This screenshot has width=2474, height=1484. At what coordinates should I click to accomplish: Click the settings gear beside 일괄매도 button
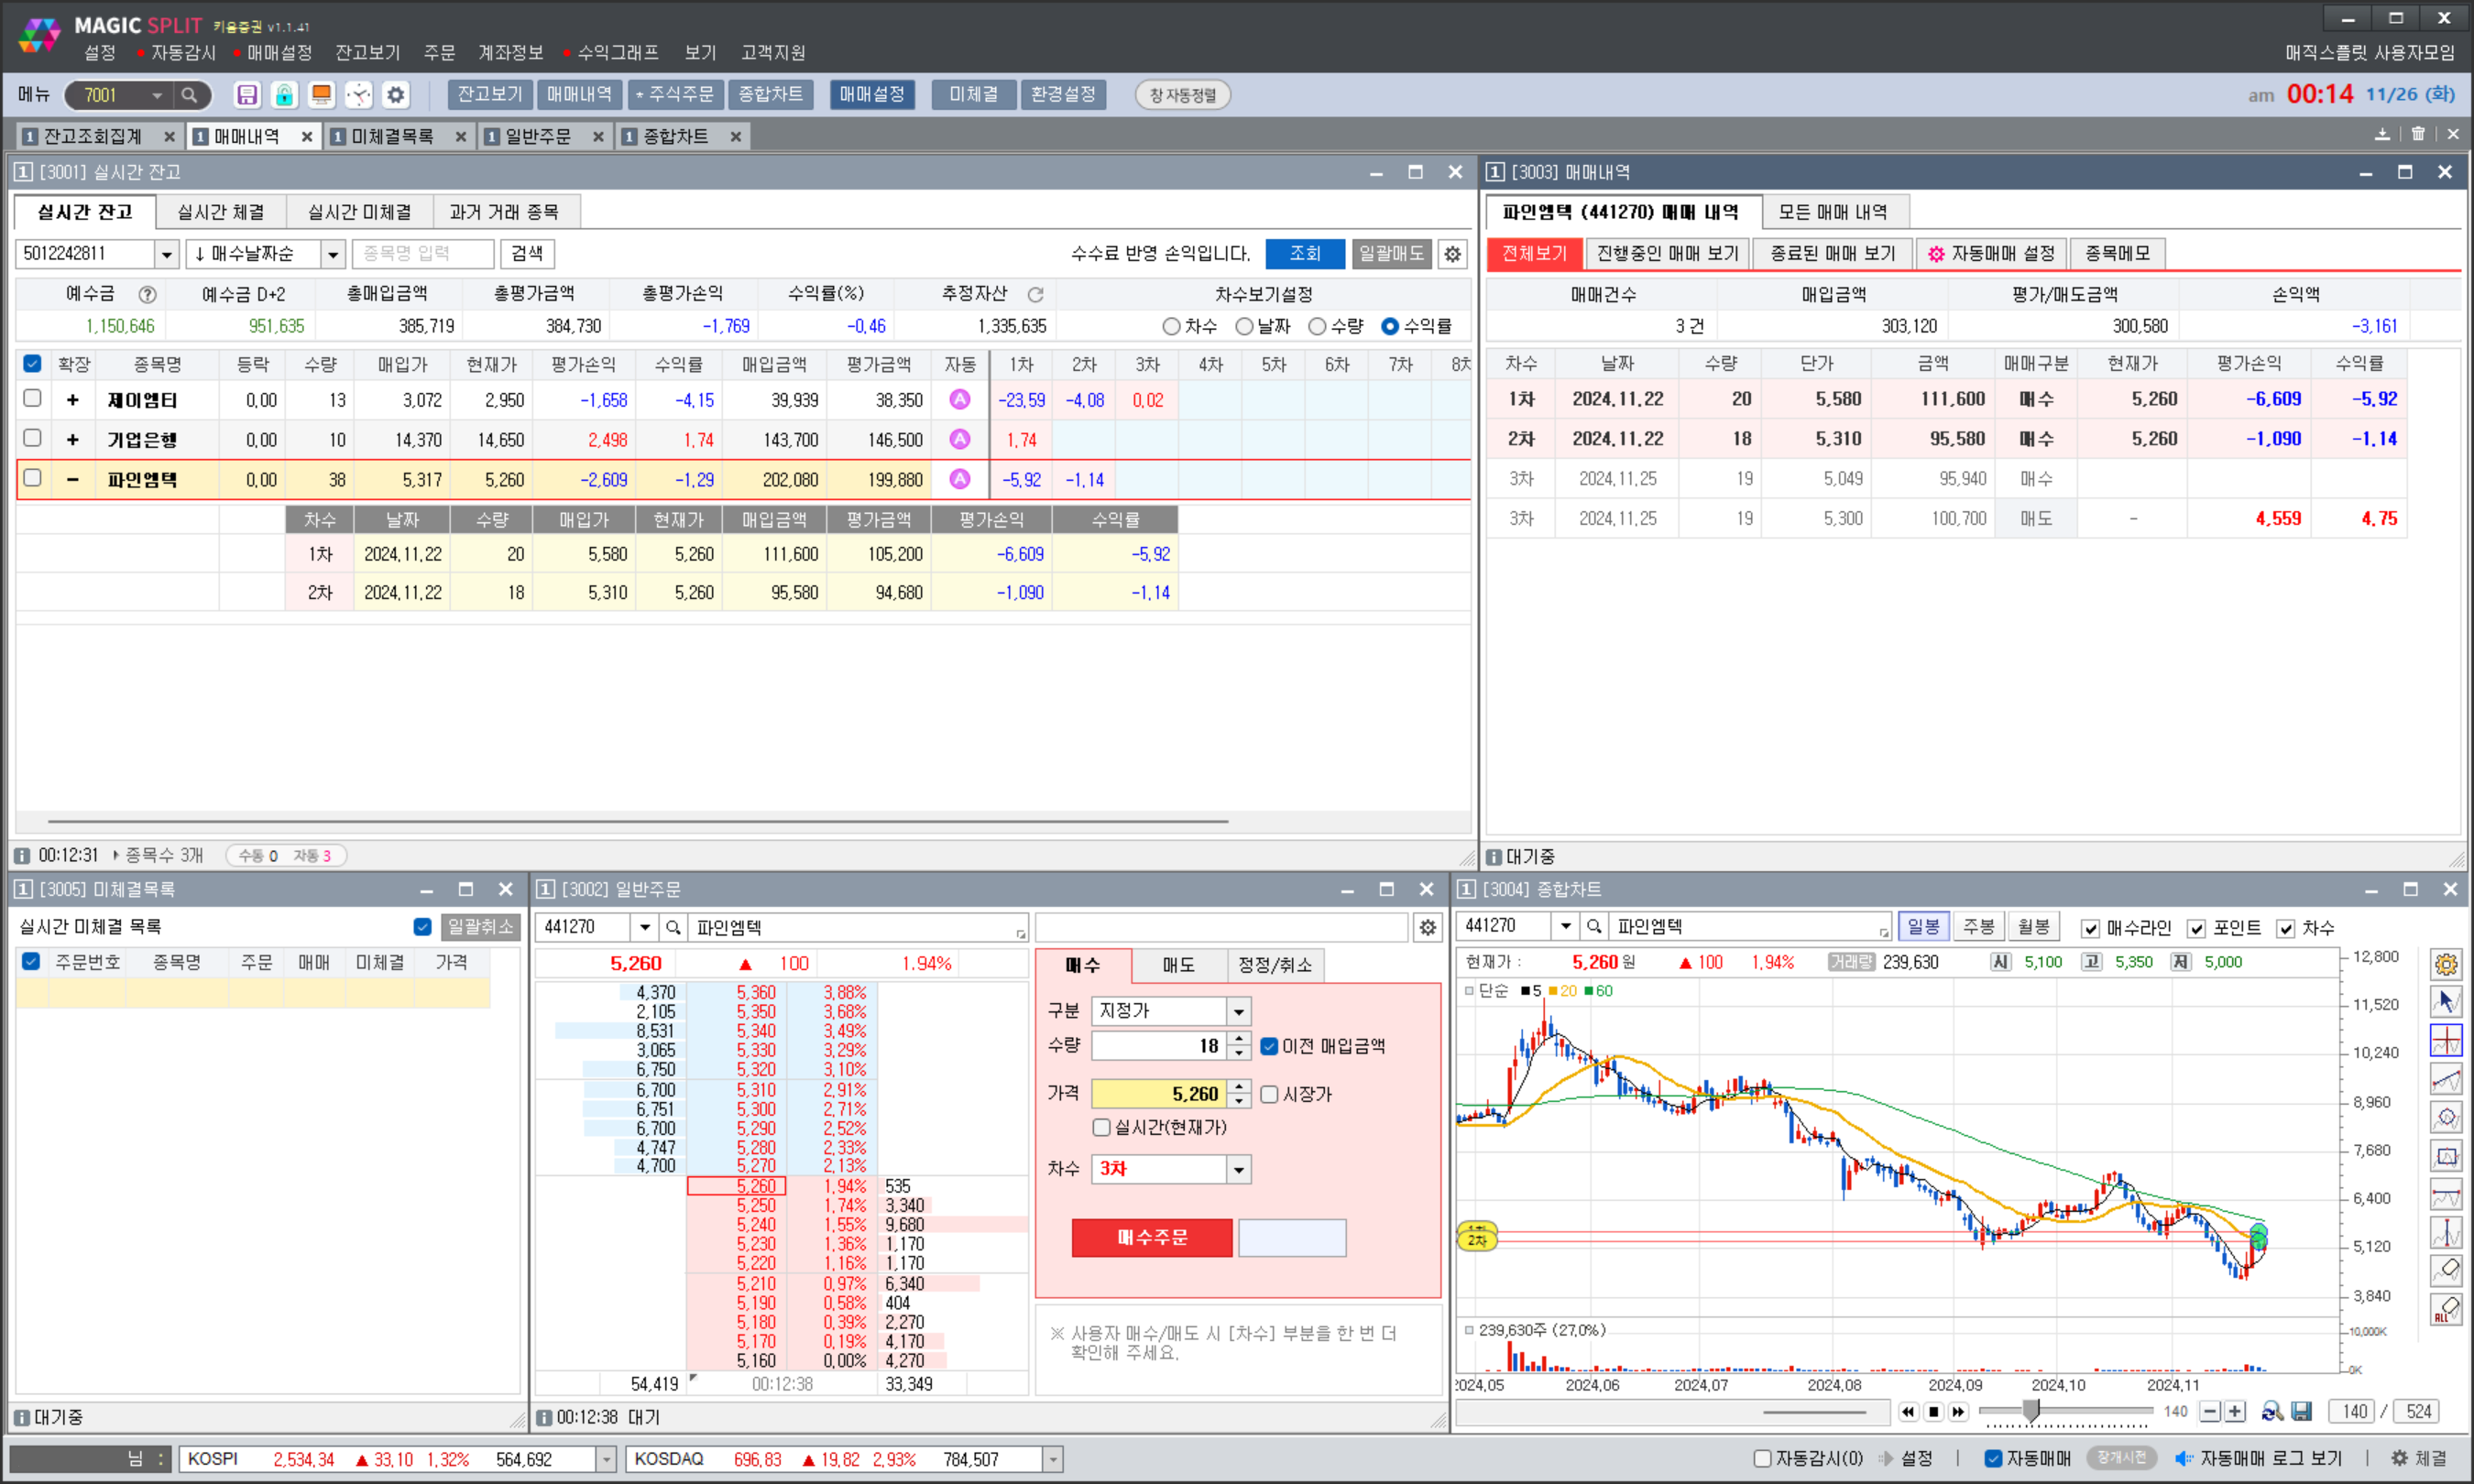(1452, 254)
